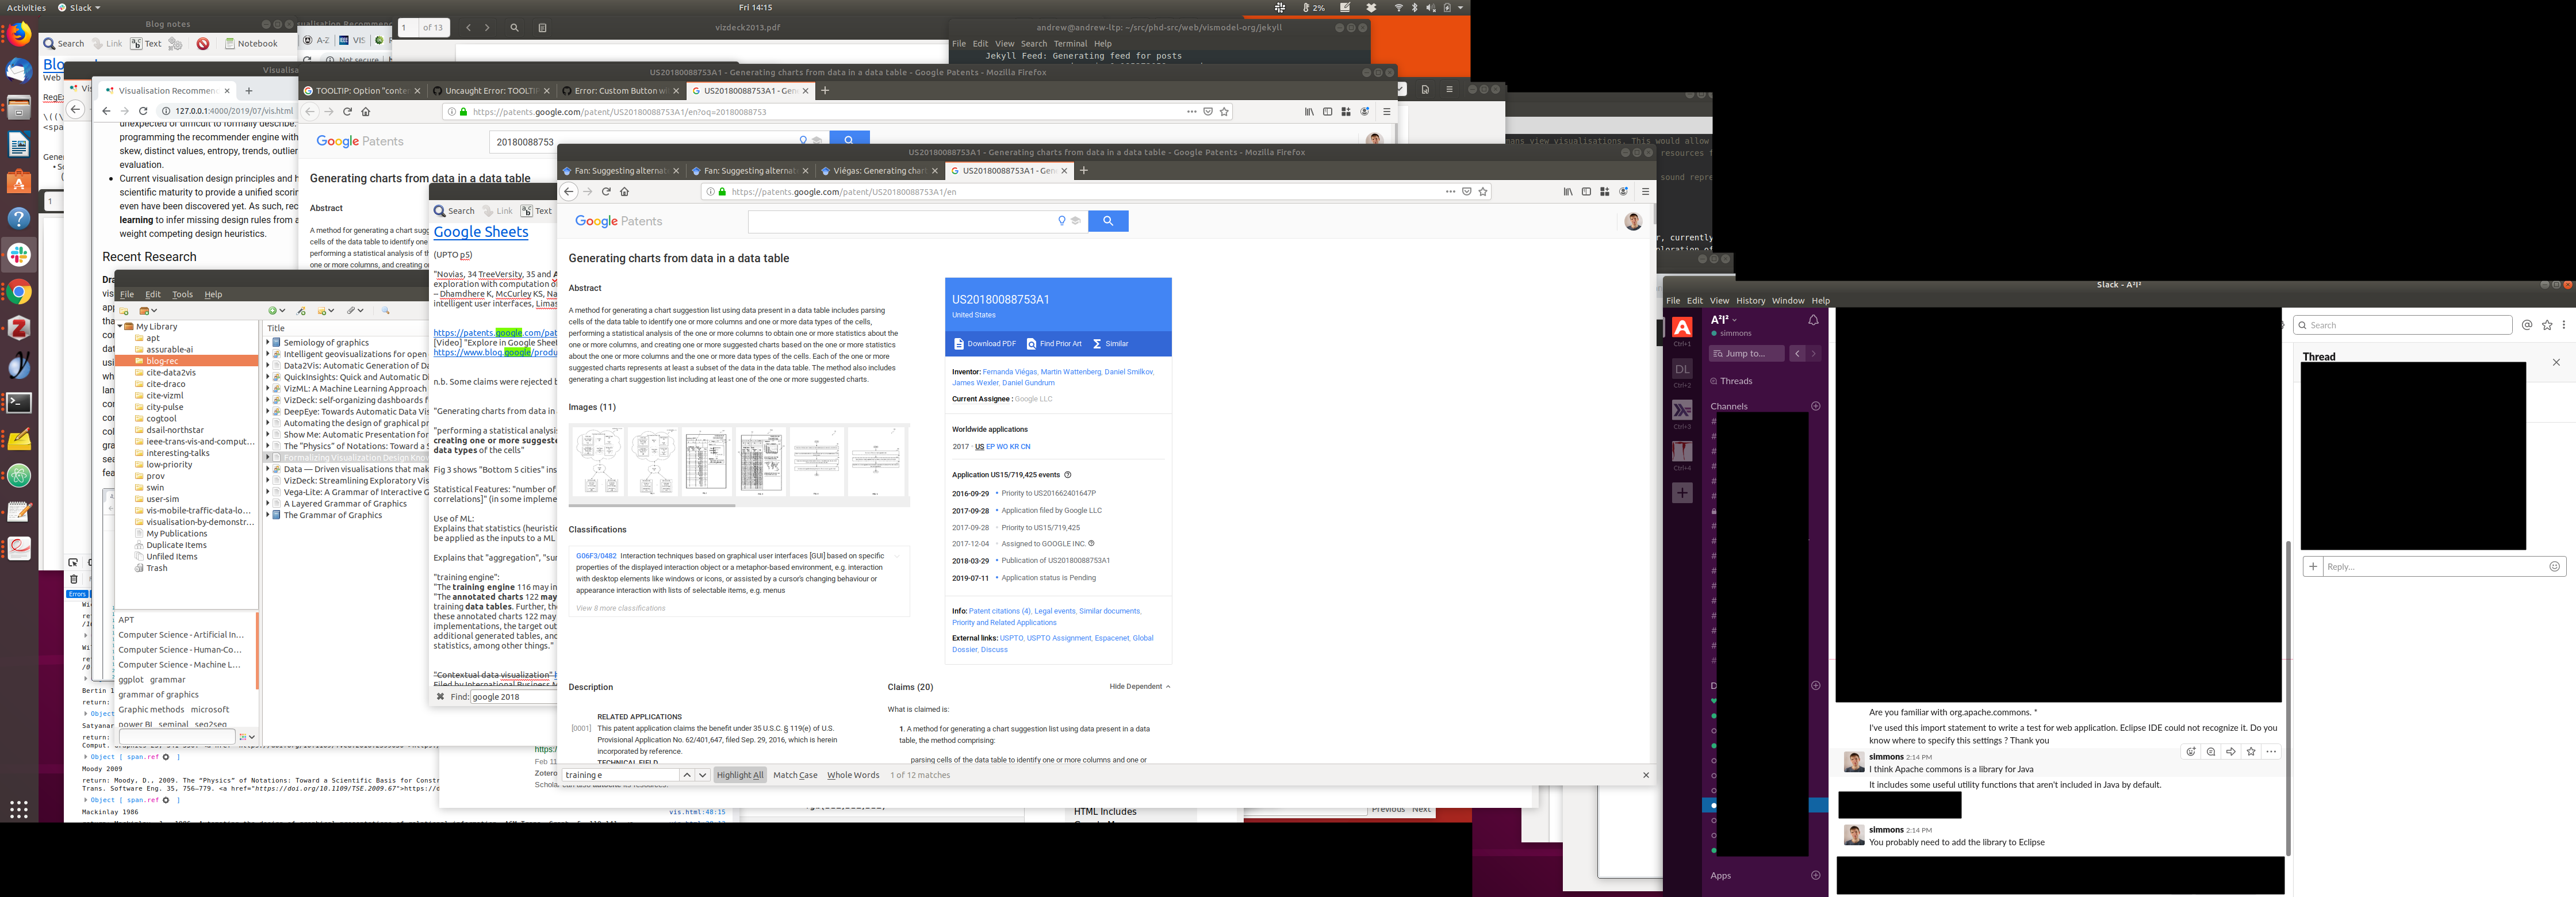The width and height of the screenshot is (2576, 897).
Task: Toggle Match Case in find bar
Action: pos(795,775)
